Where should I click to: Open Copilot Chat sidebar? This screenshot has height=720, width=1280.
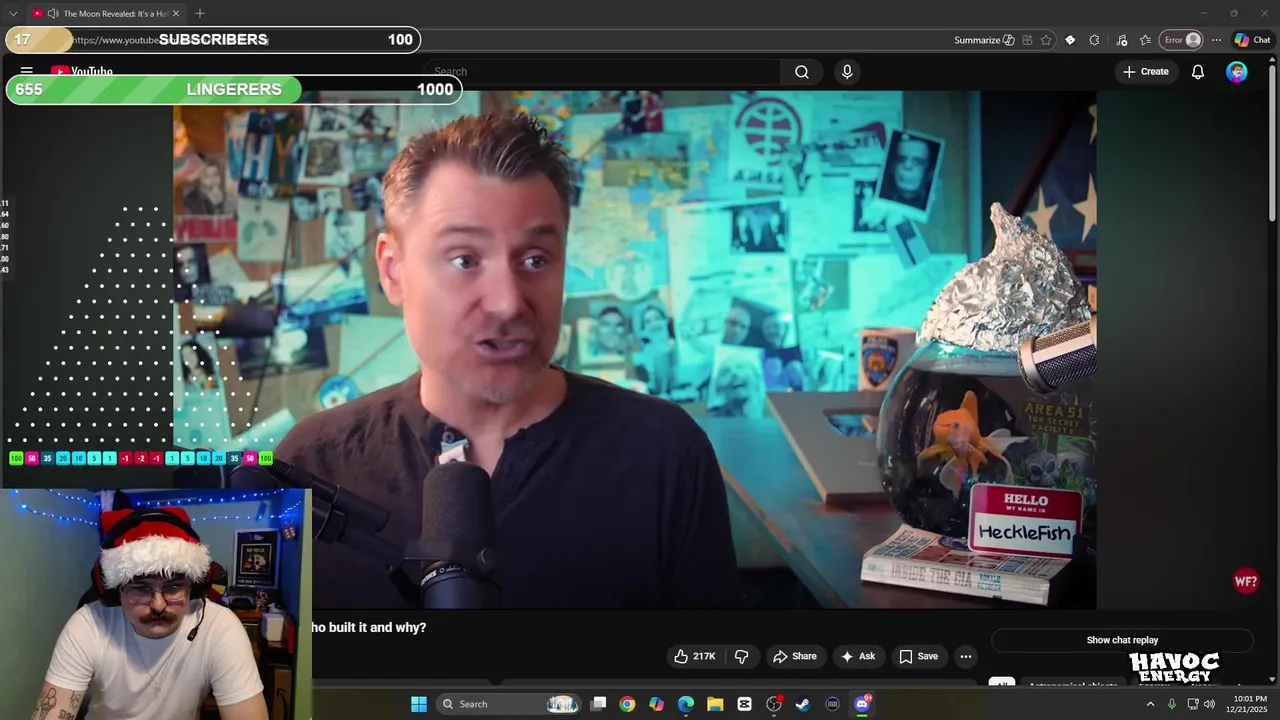coord(1252,40)
